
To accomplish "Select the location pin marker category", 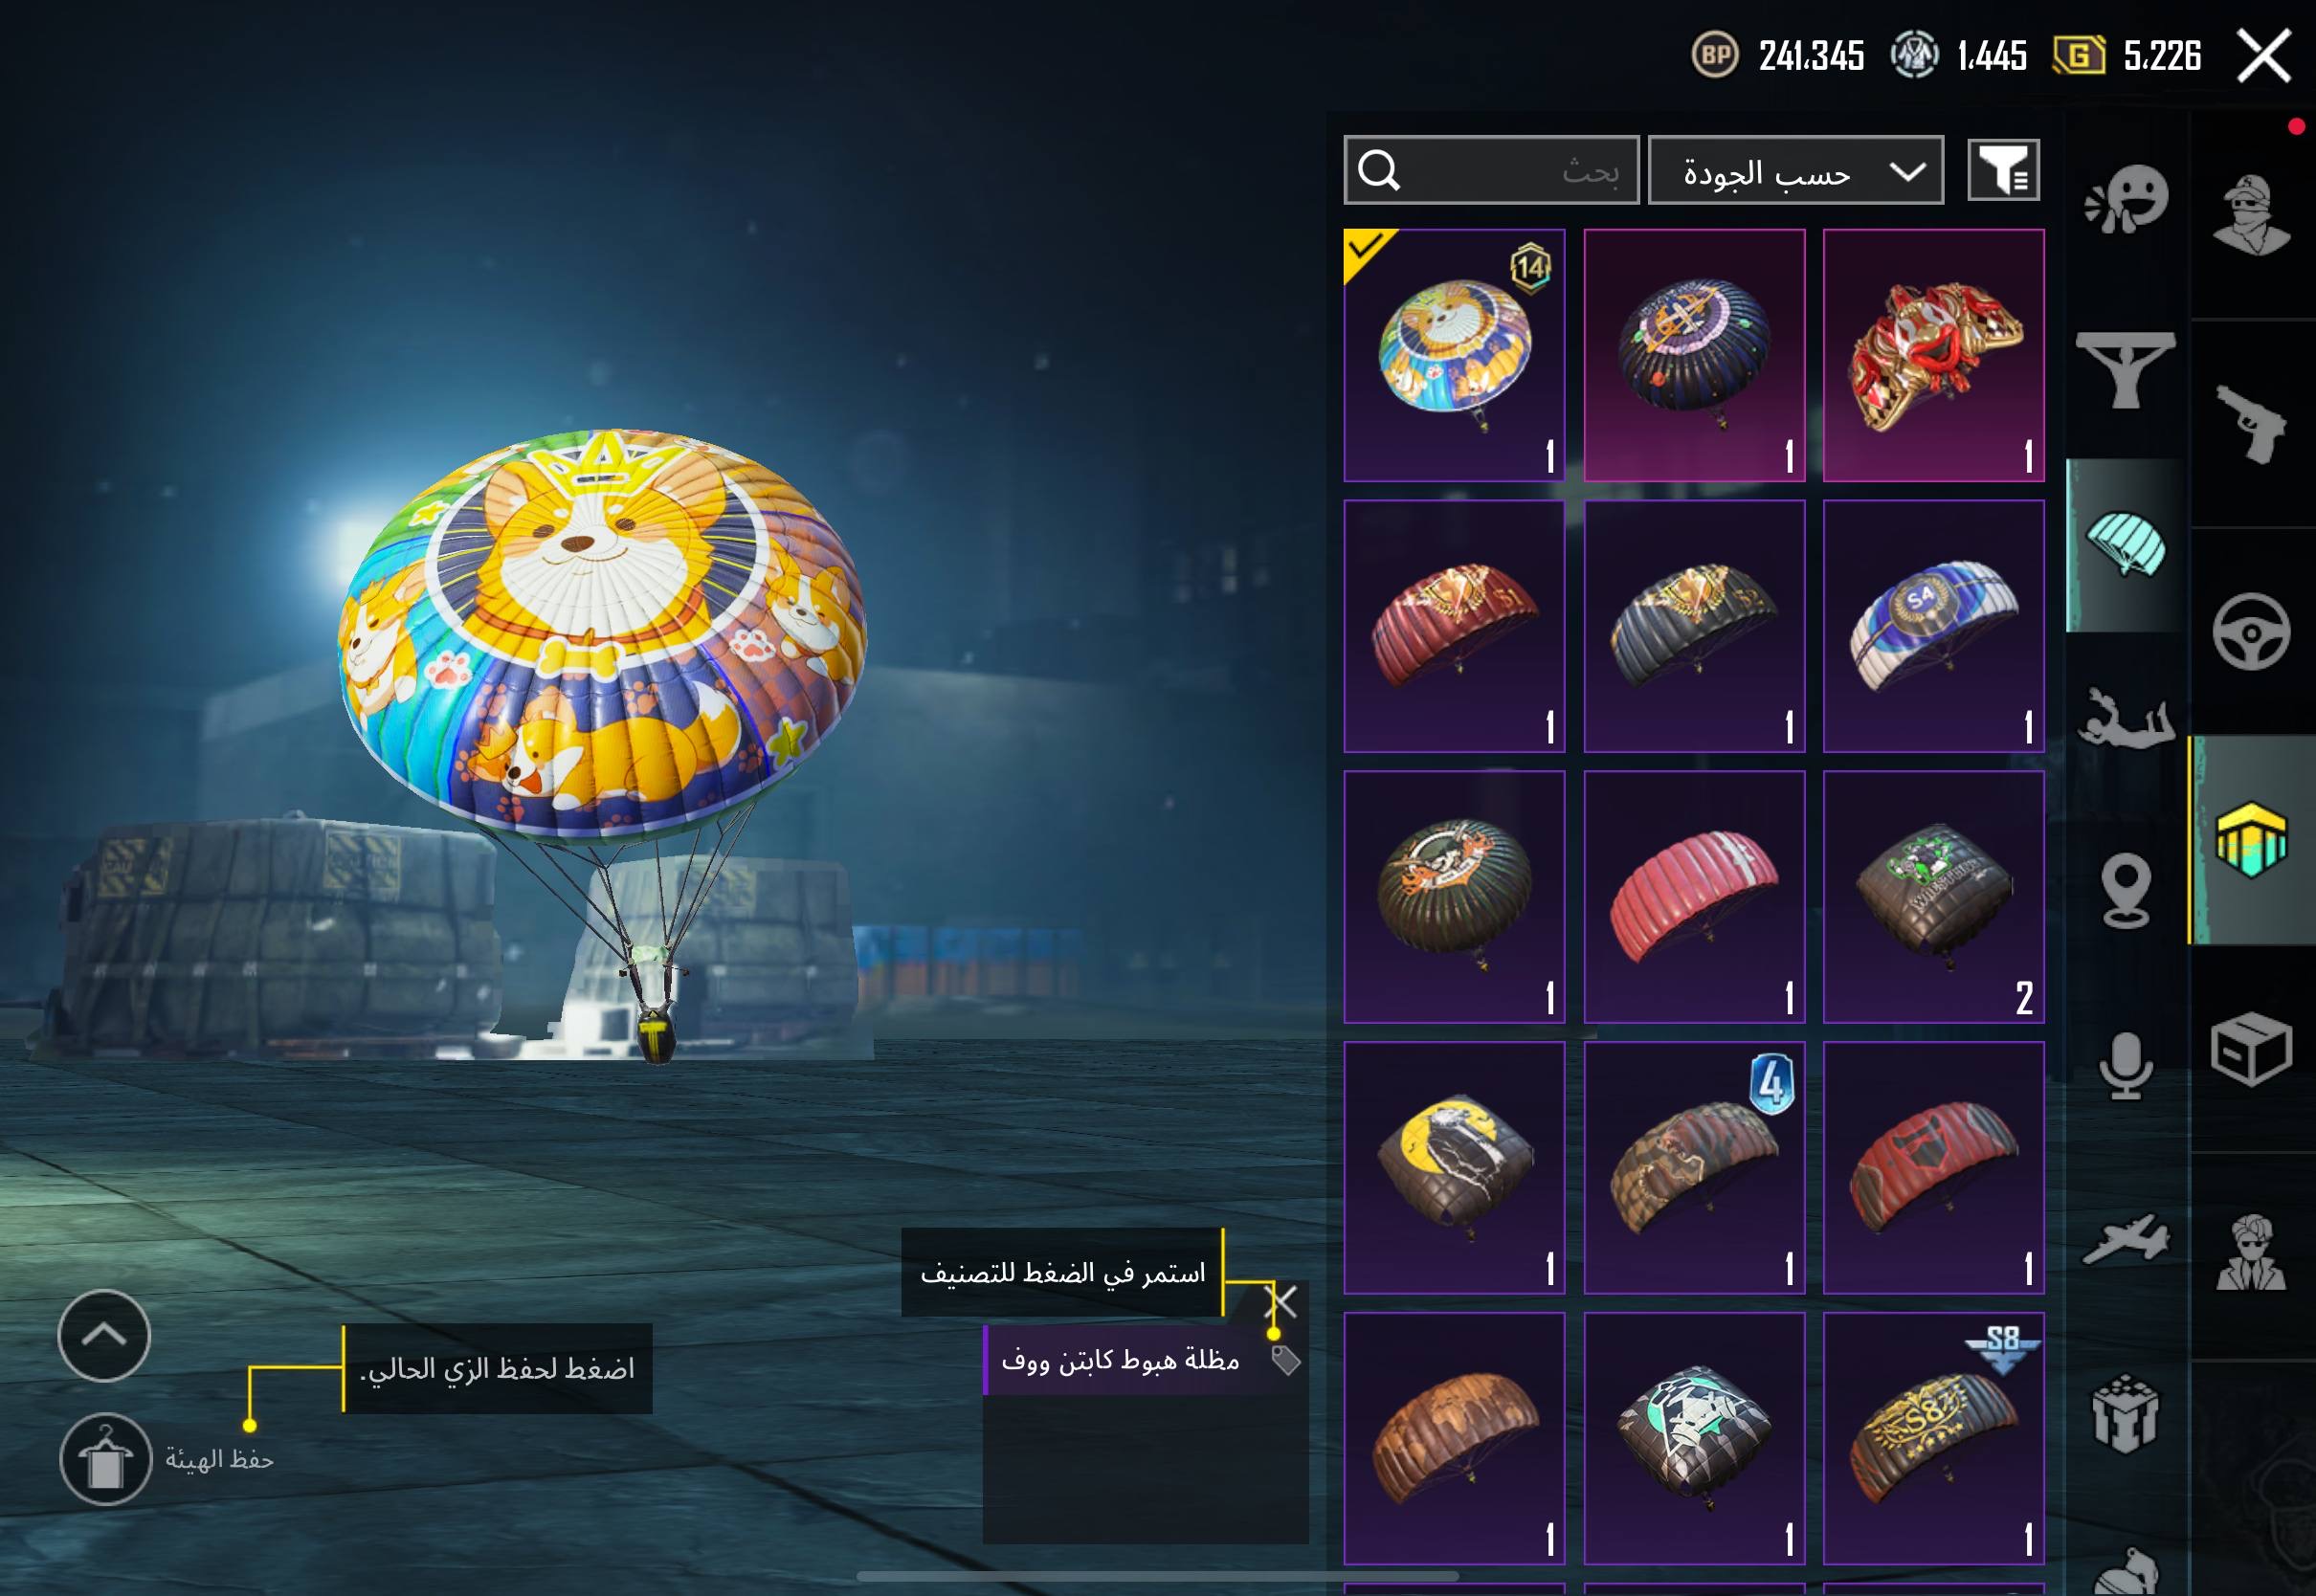I will pyautogui.click(x=2126, y=891).
